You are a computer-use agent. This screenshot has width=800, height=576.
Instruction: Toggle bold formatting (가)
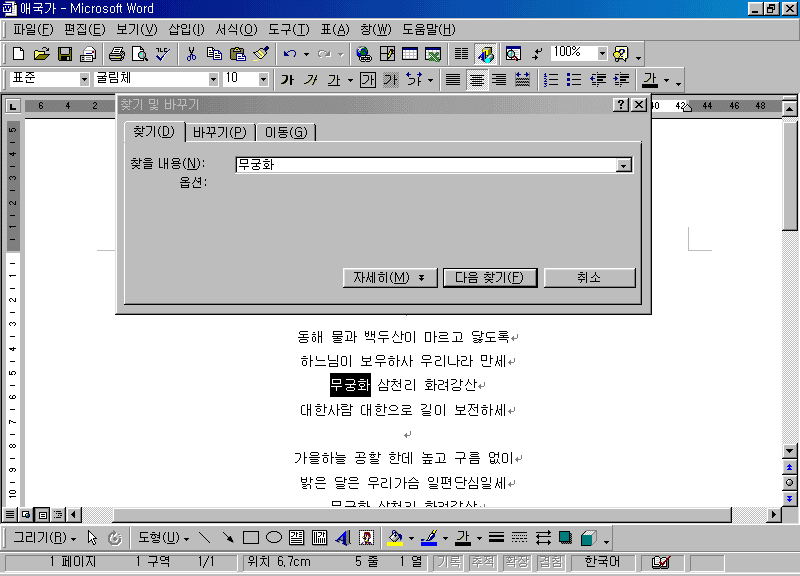point(287,80)
